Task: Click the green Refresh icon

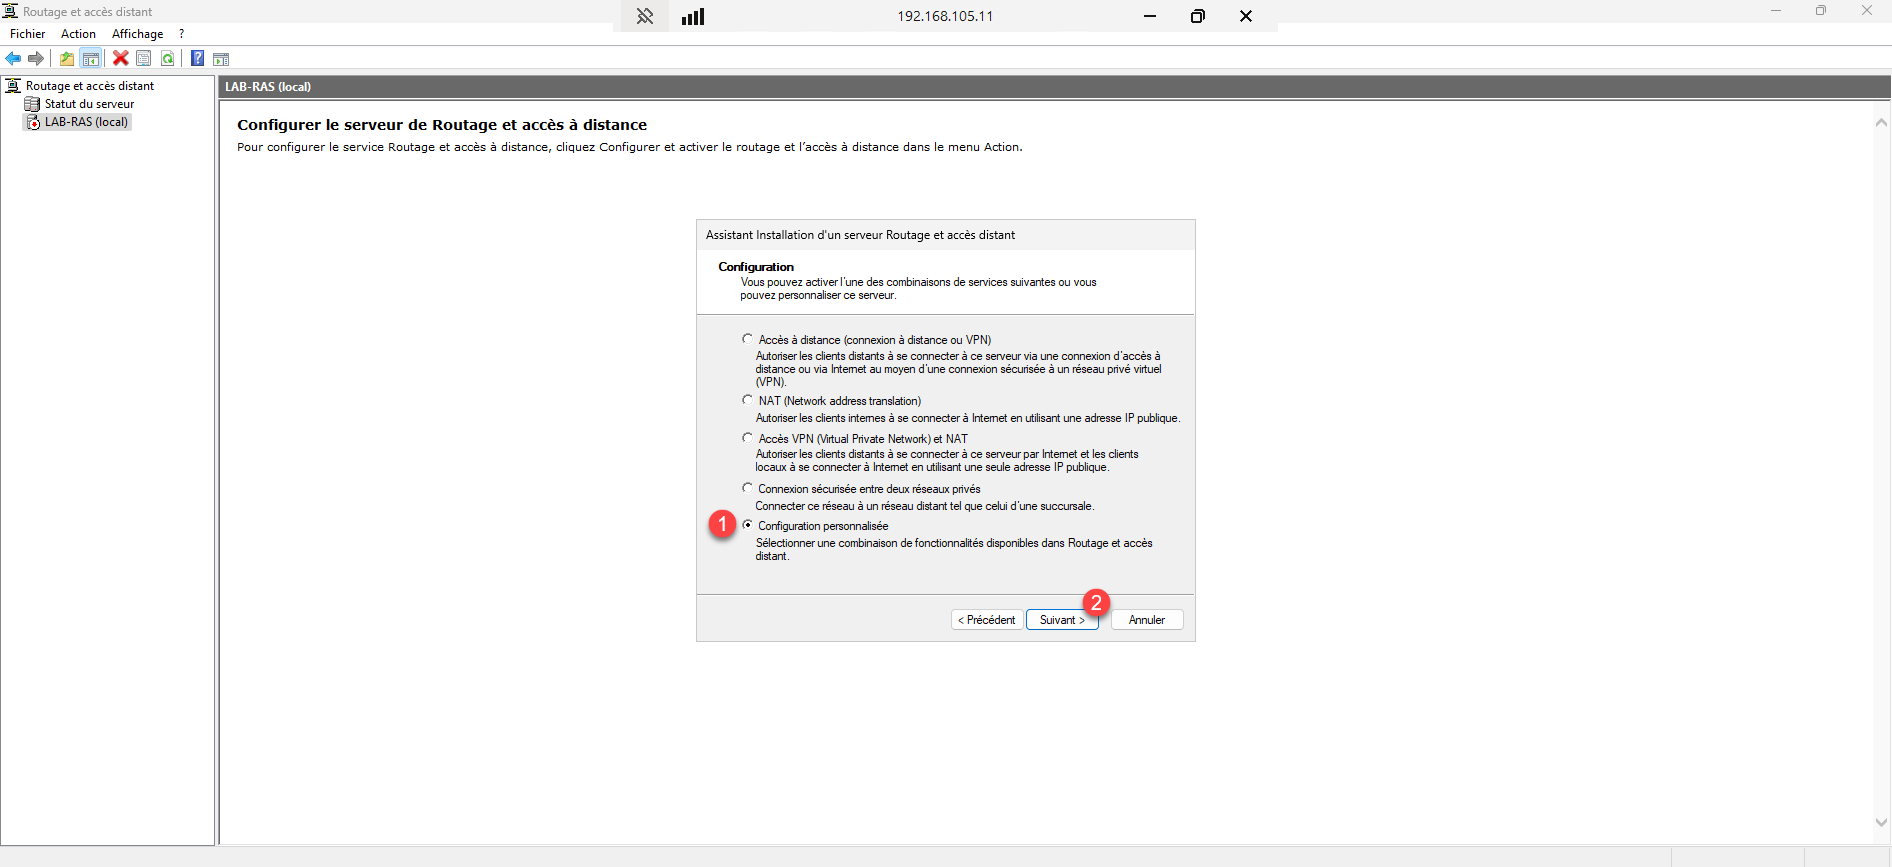Action: tap(168, 59)
